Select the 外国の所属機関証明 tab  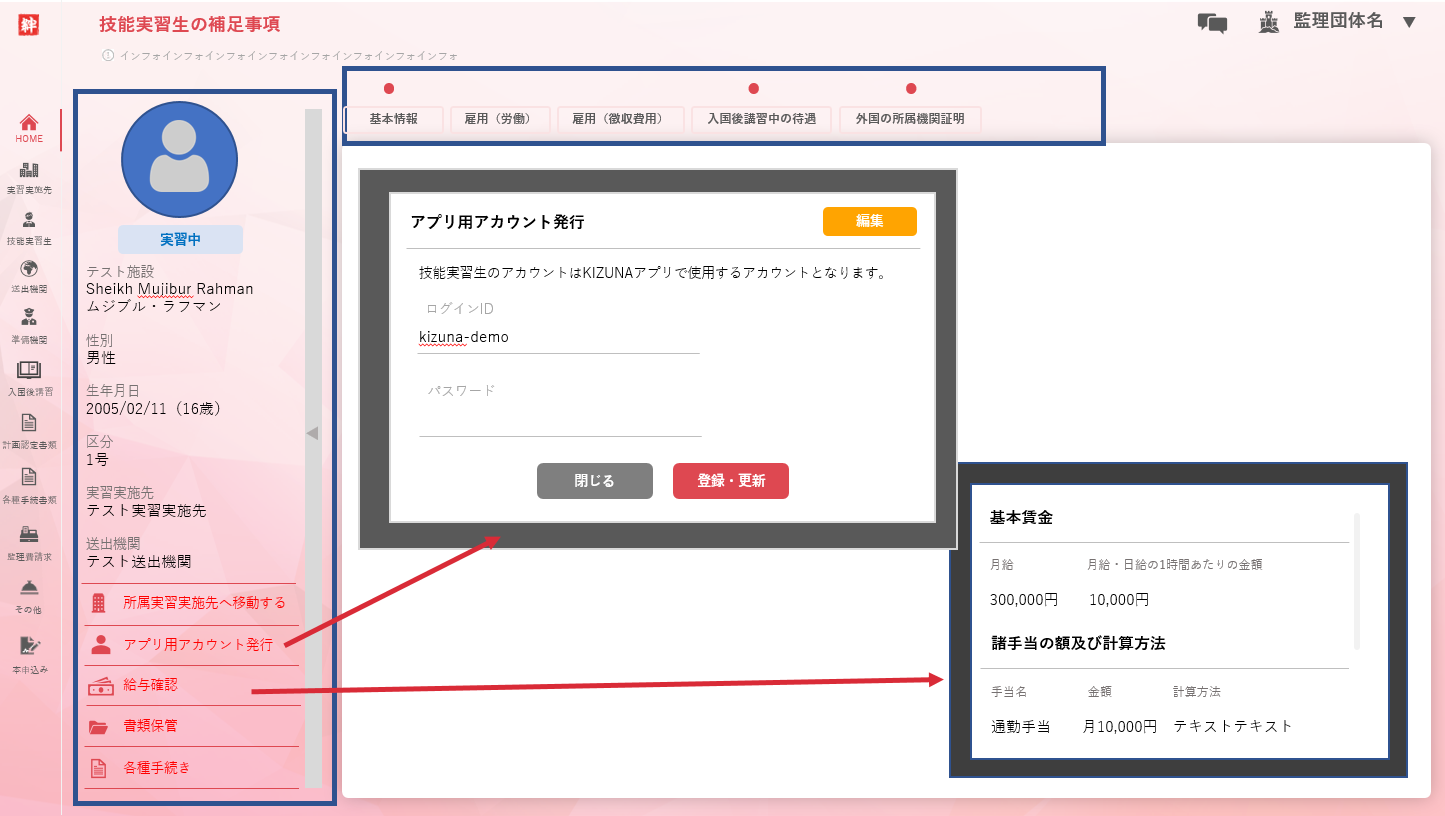pos(910,119)
